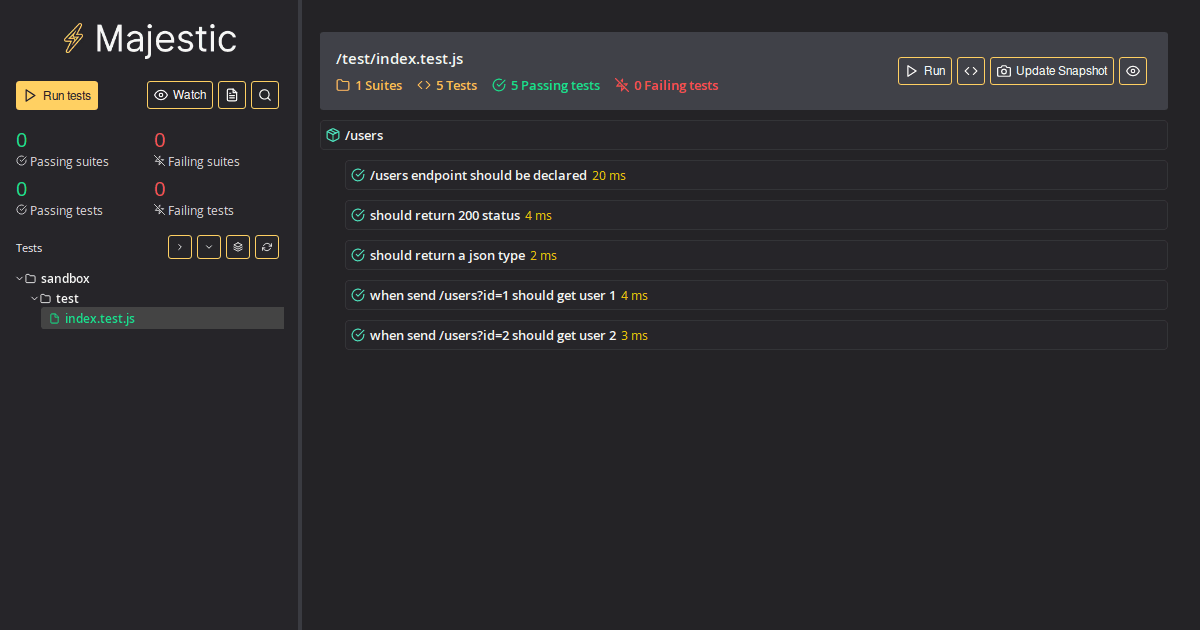Select the 0 Failing tests label
The width and height of the screenshot is (1200, 630).
pyautogui.click(x=666, y=85)
